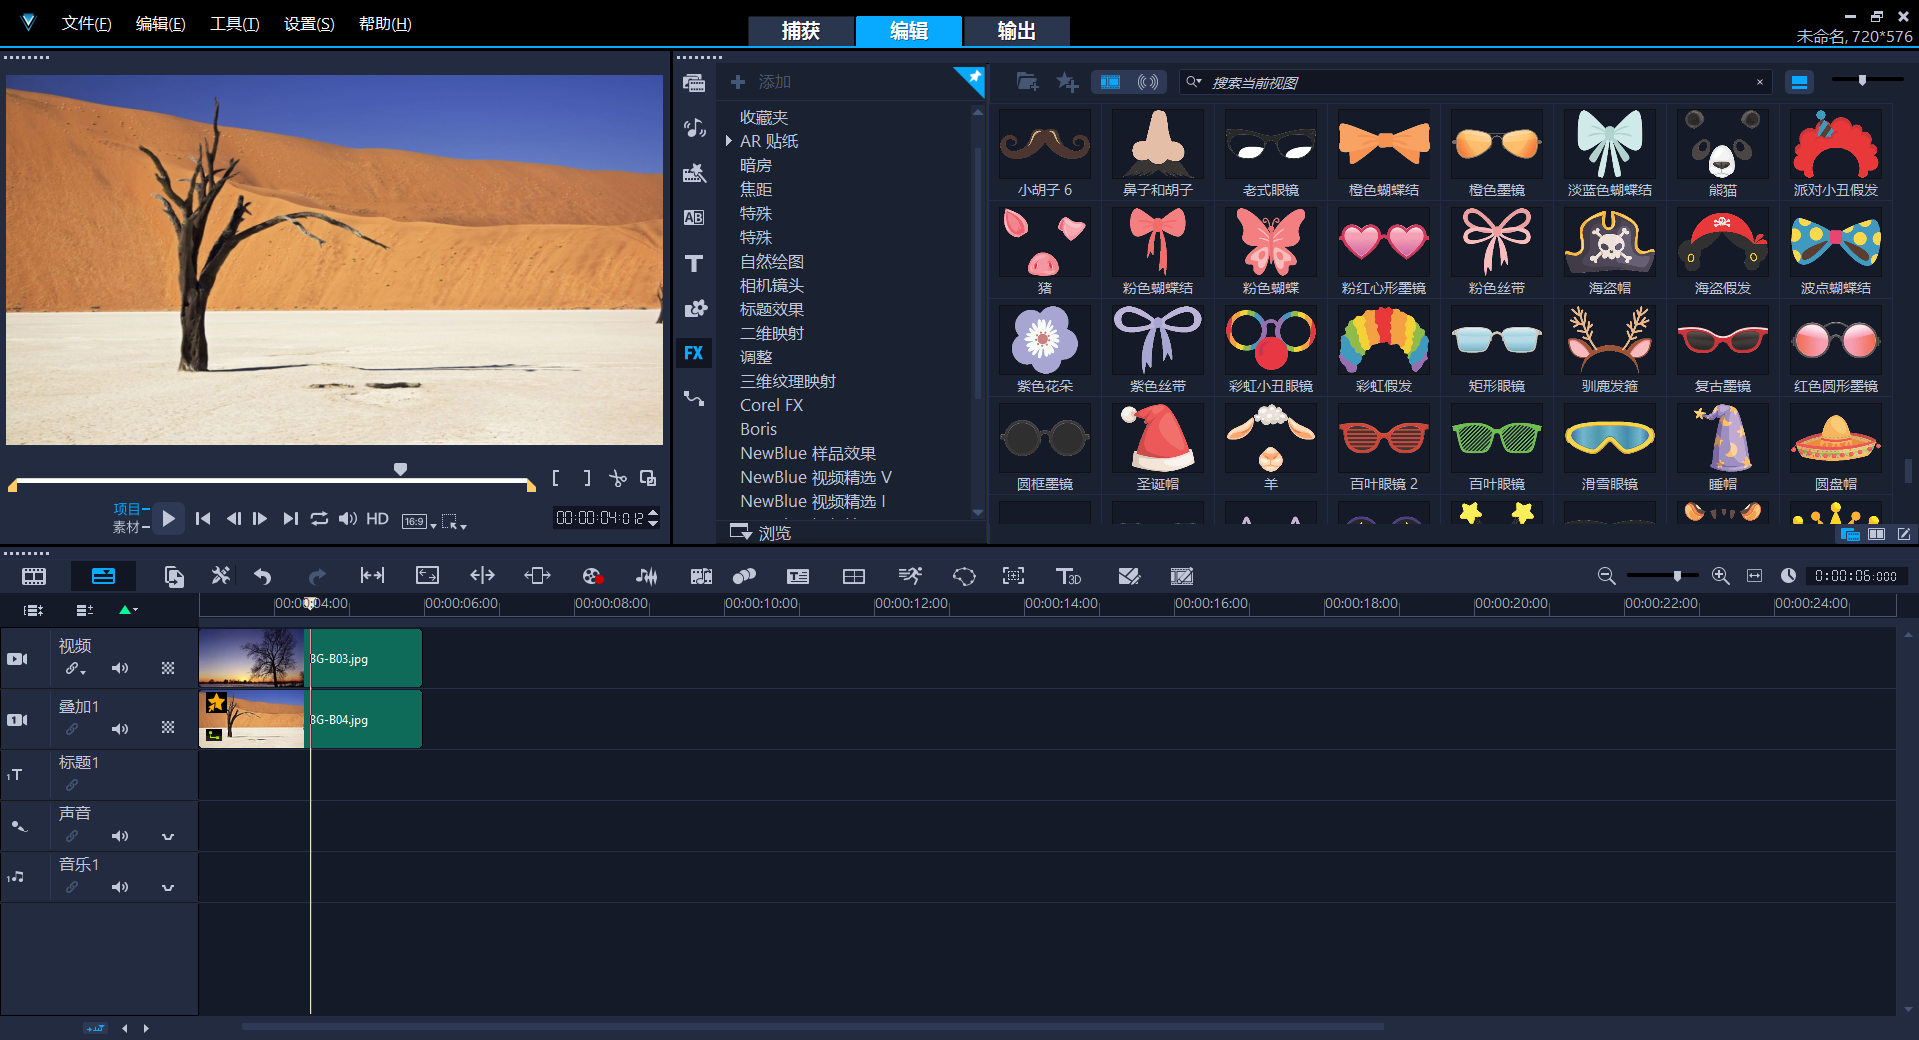1919x1040 pixels.
Task: Mute the 叠加1 overlay track
Action: [x=120, y=729]
